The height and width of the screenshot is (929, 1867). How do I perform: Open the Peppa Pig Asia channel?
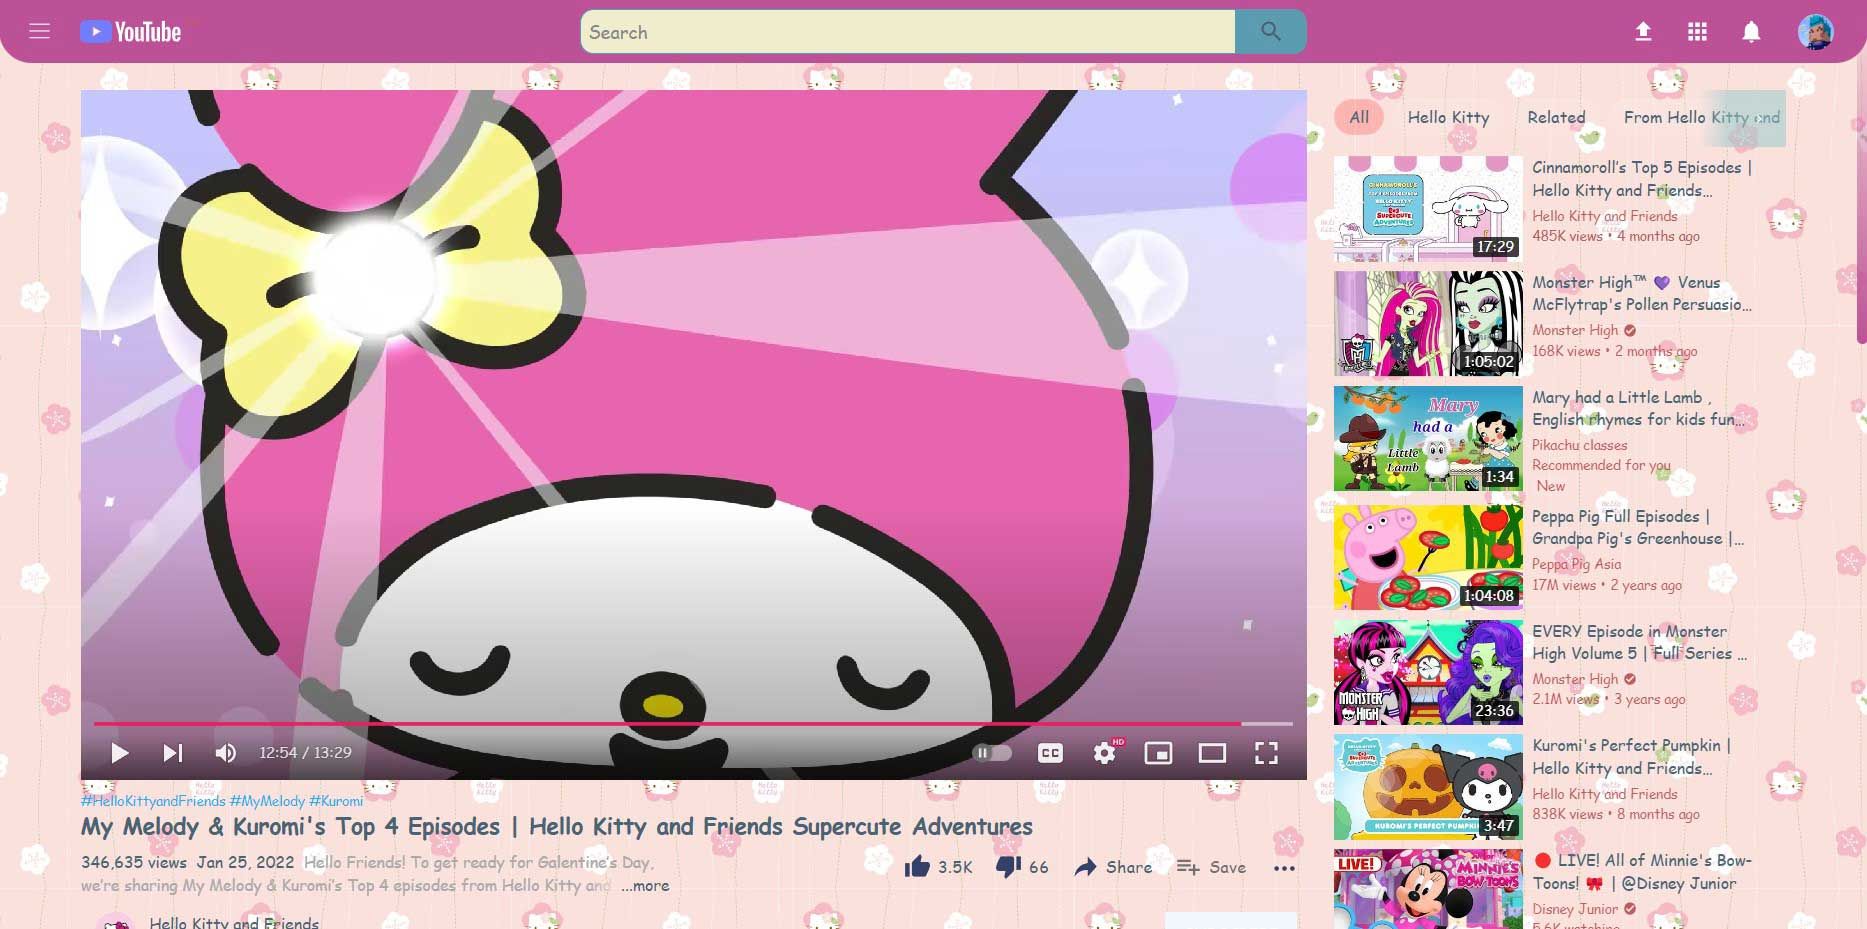tap(1576, 564)
